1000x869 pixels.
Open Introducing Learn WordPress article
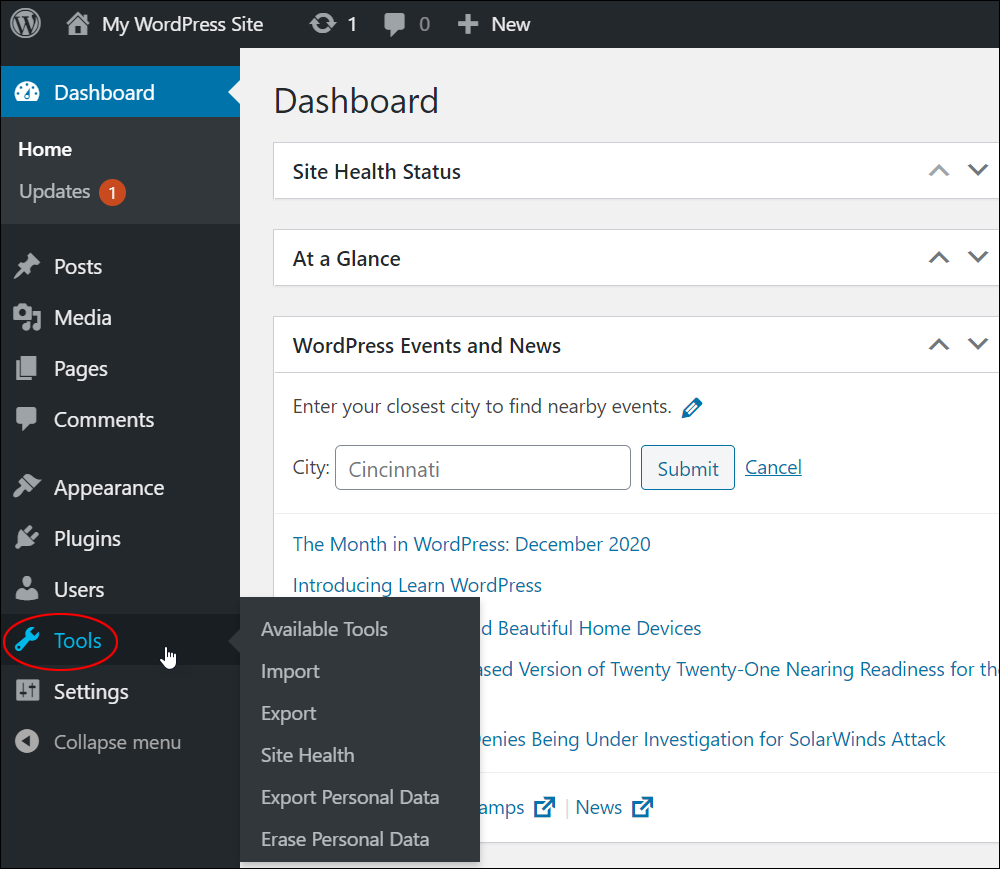pyautogui.click(x=417, y=585)
